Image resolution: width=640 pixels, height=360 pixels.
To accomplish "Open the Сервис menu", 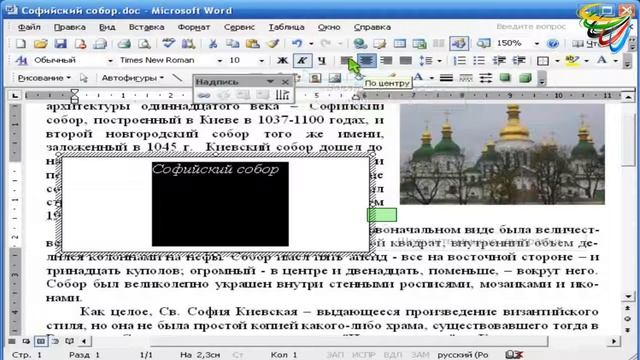I will [239, 27].
